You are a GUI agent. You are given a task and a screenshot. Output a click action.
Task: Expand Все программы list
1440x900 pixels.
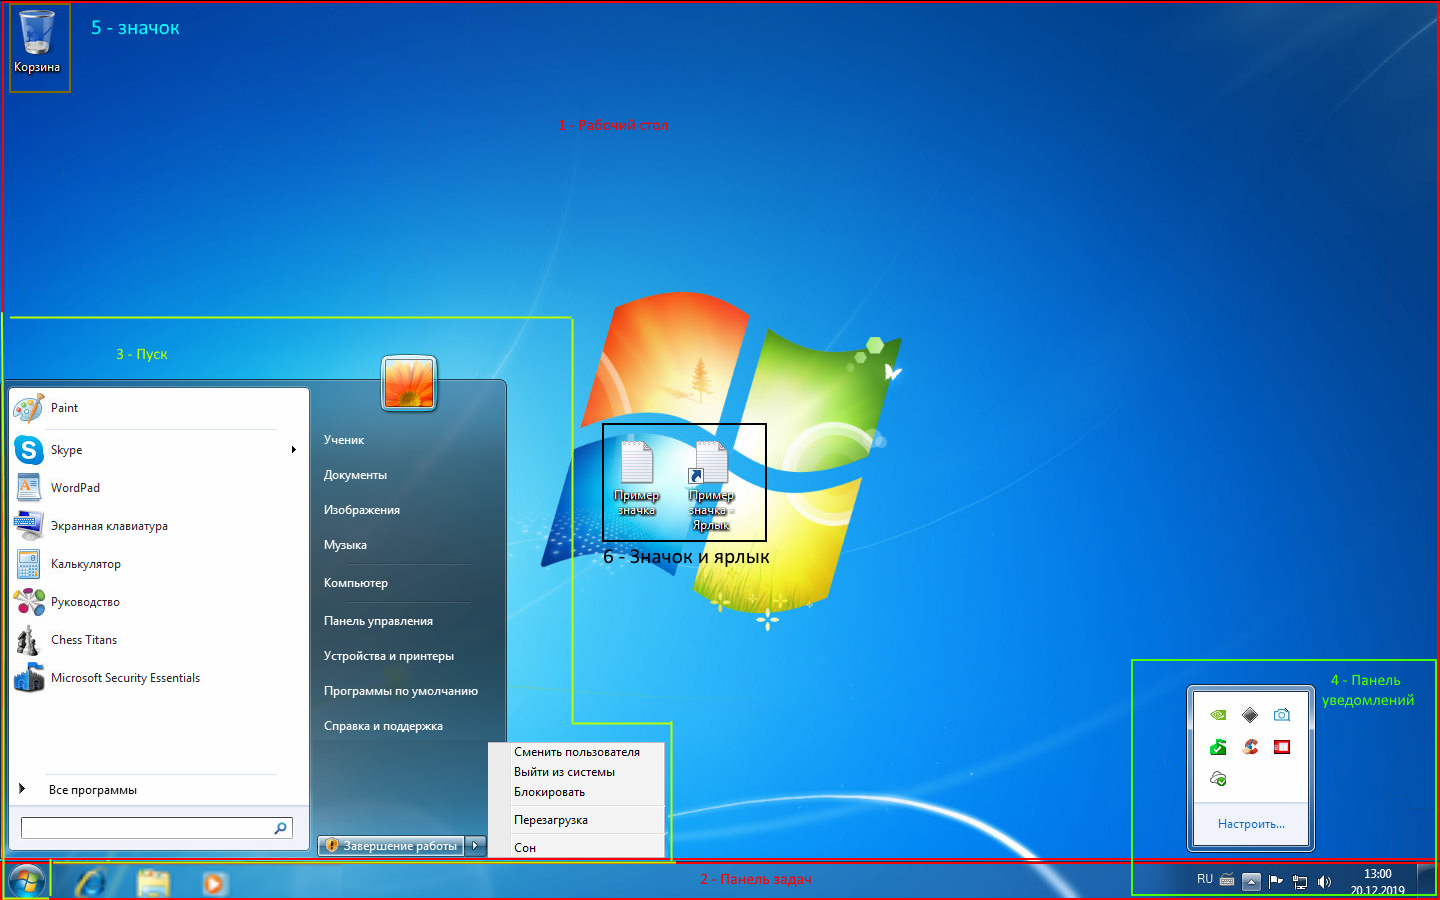pos(92,790)
